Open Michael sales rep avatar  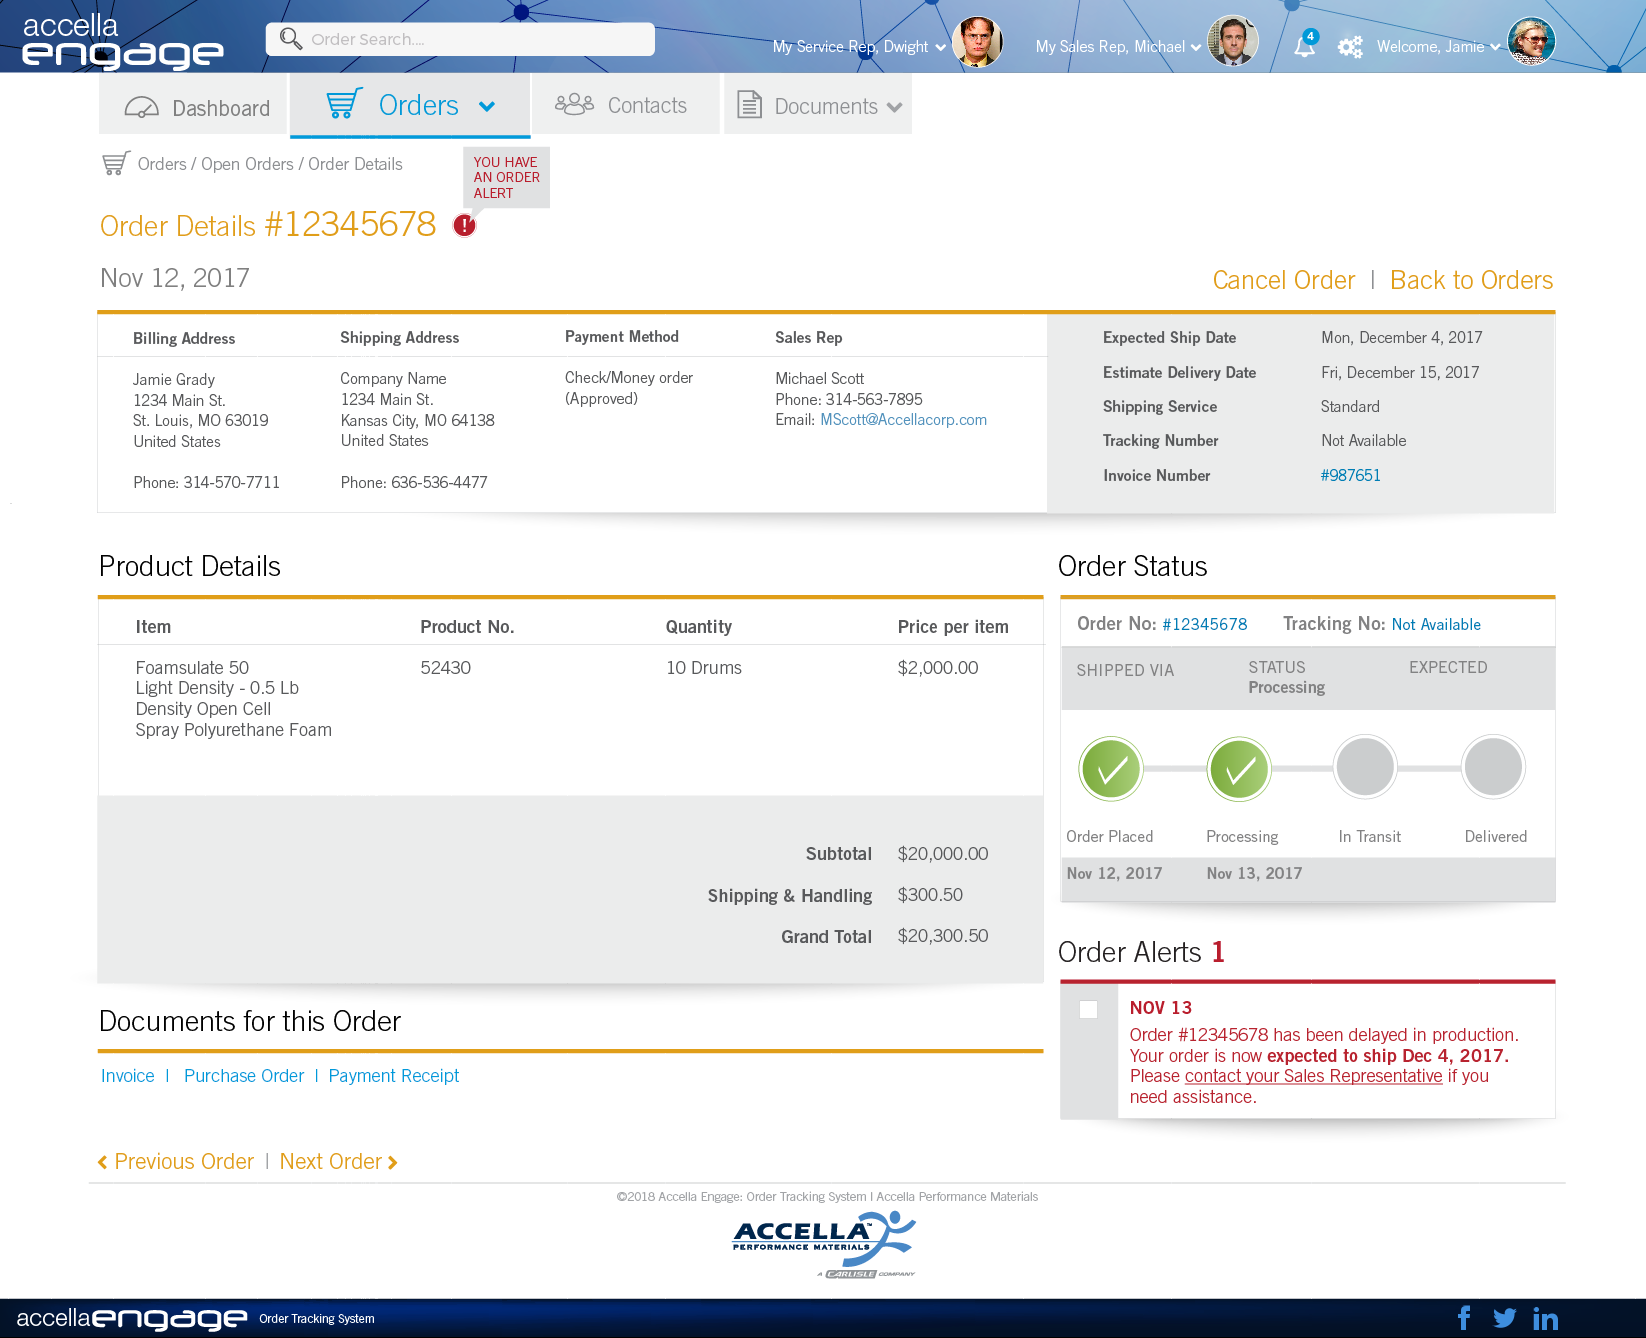tap(1233, 41)
